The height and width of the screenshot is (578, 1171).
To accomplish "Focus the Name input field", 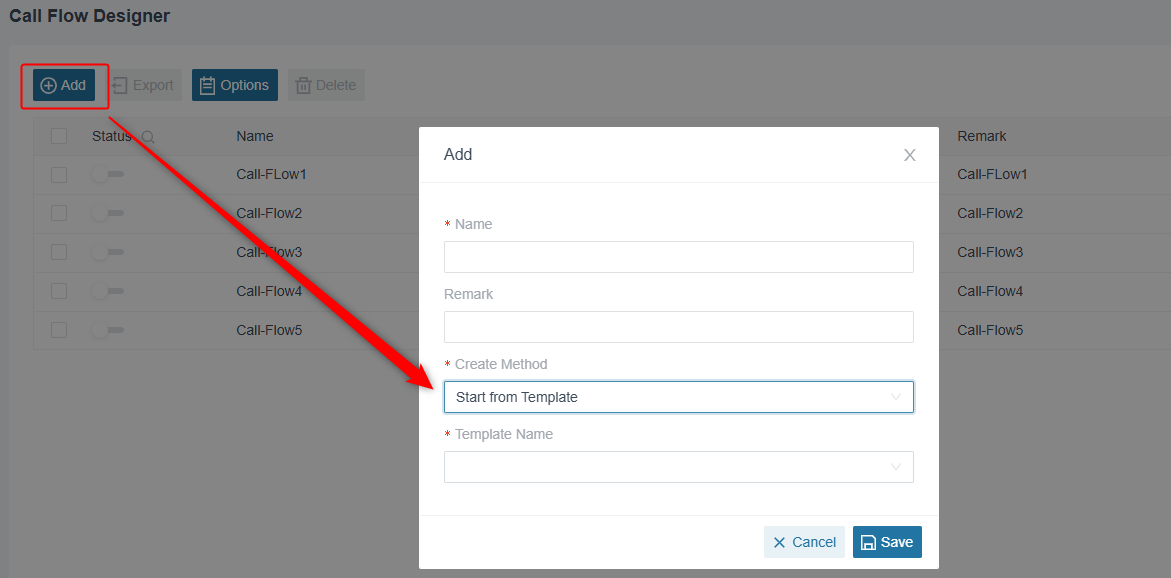I will pyautogui.click(x=679, y=257).
